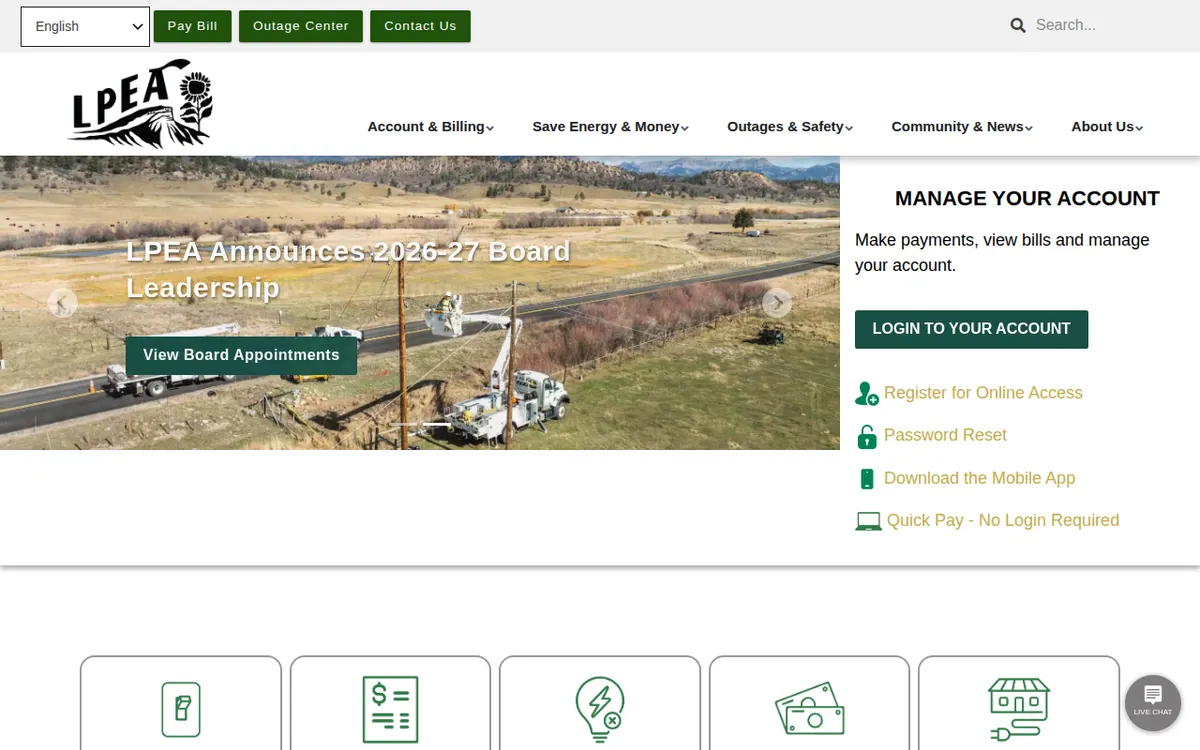Click View Board Appointments button

(x=241, y=355)
